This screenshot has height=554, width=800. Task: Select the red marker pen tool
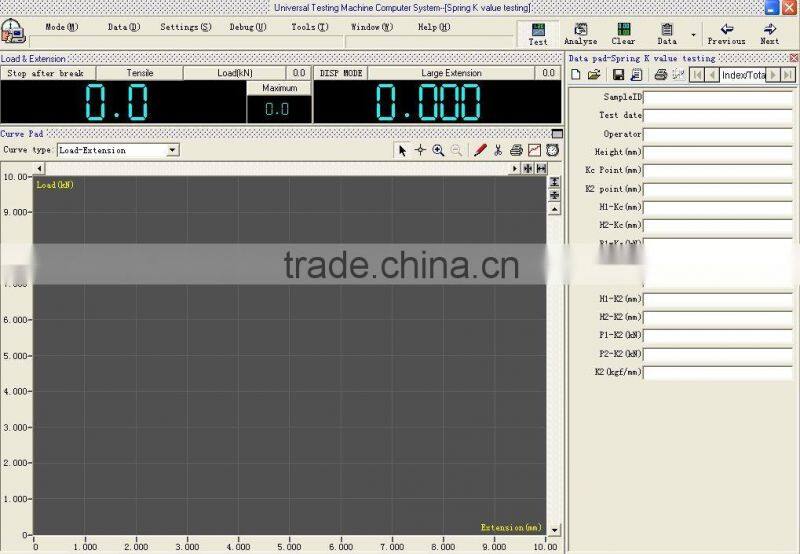pos(480,150)
